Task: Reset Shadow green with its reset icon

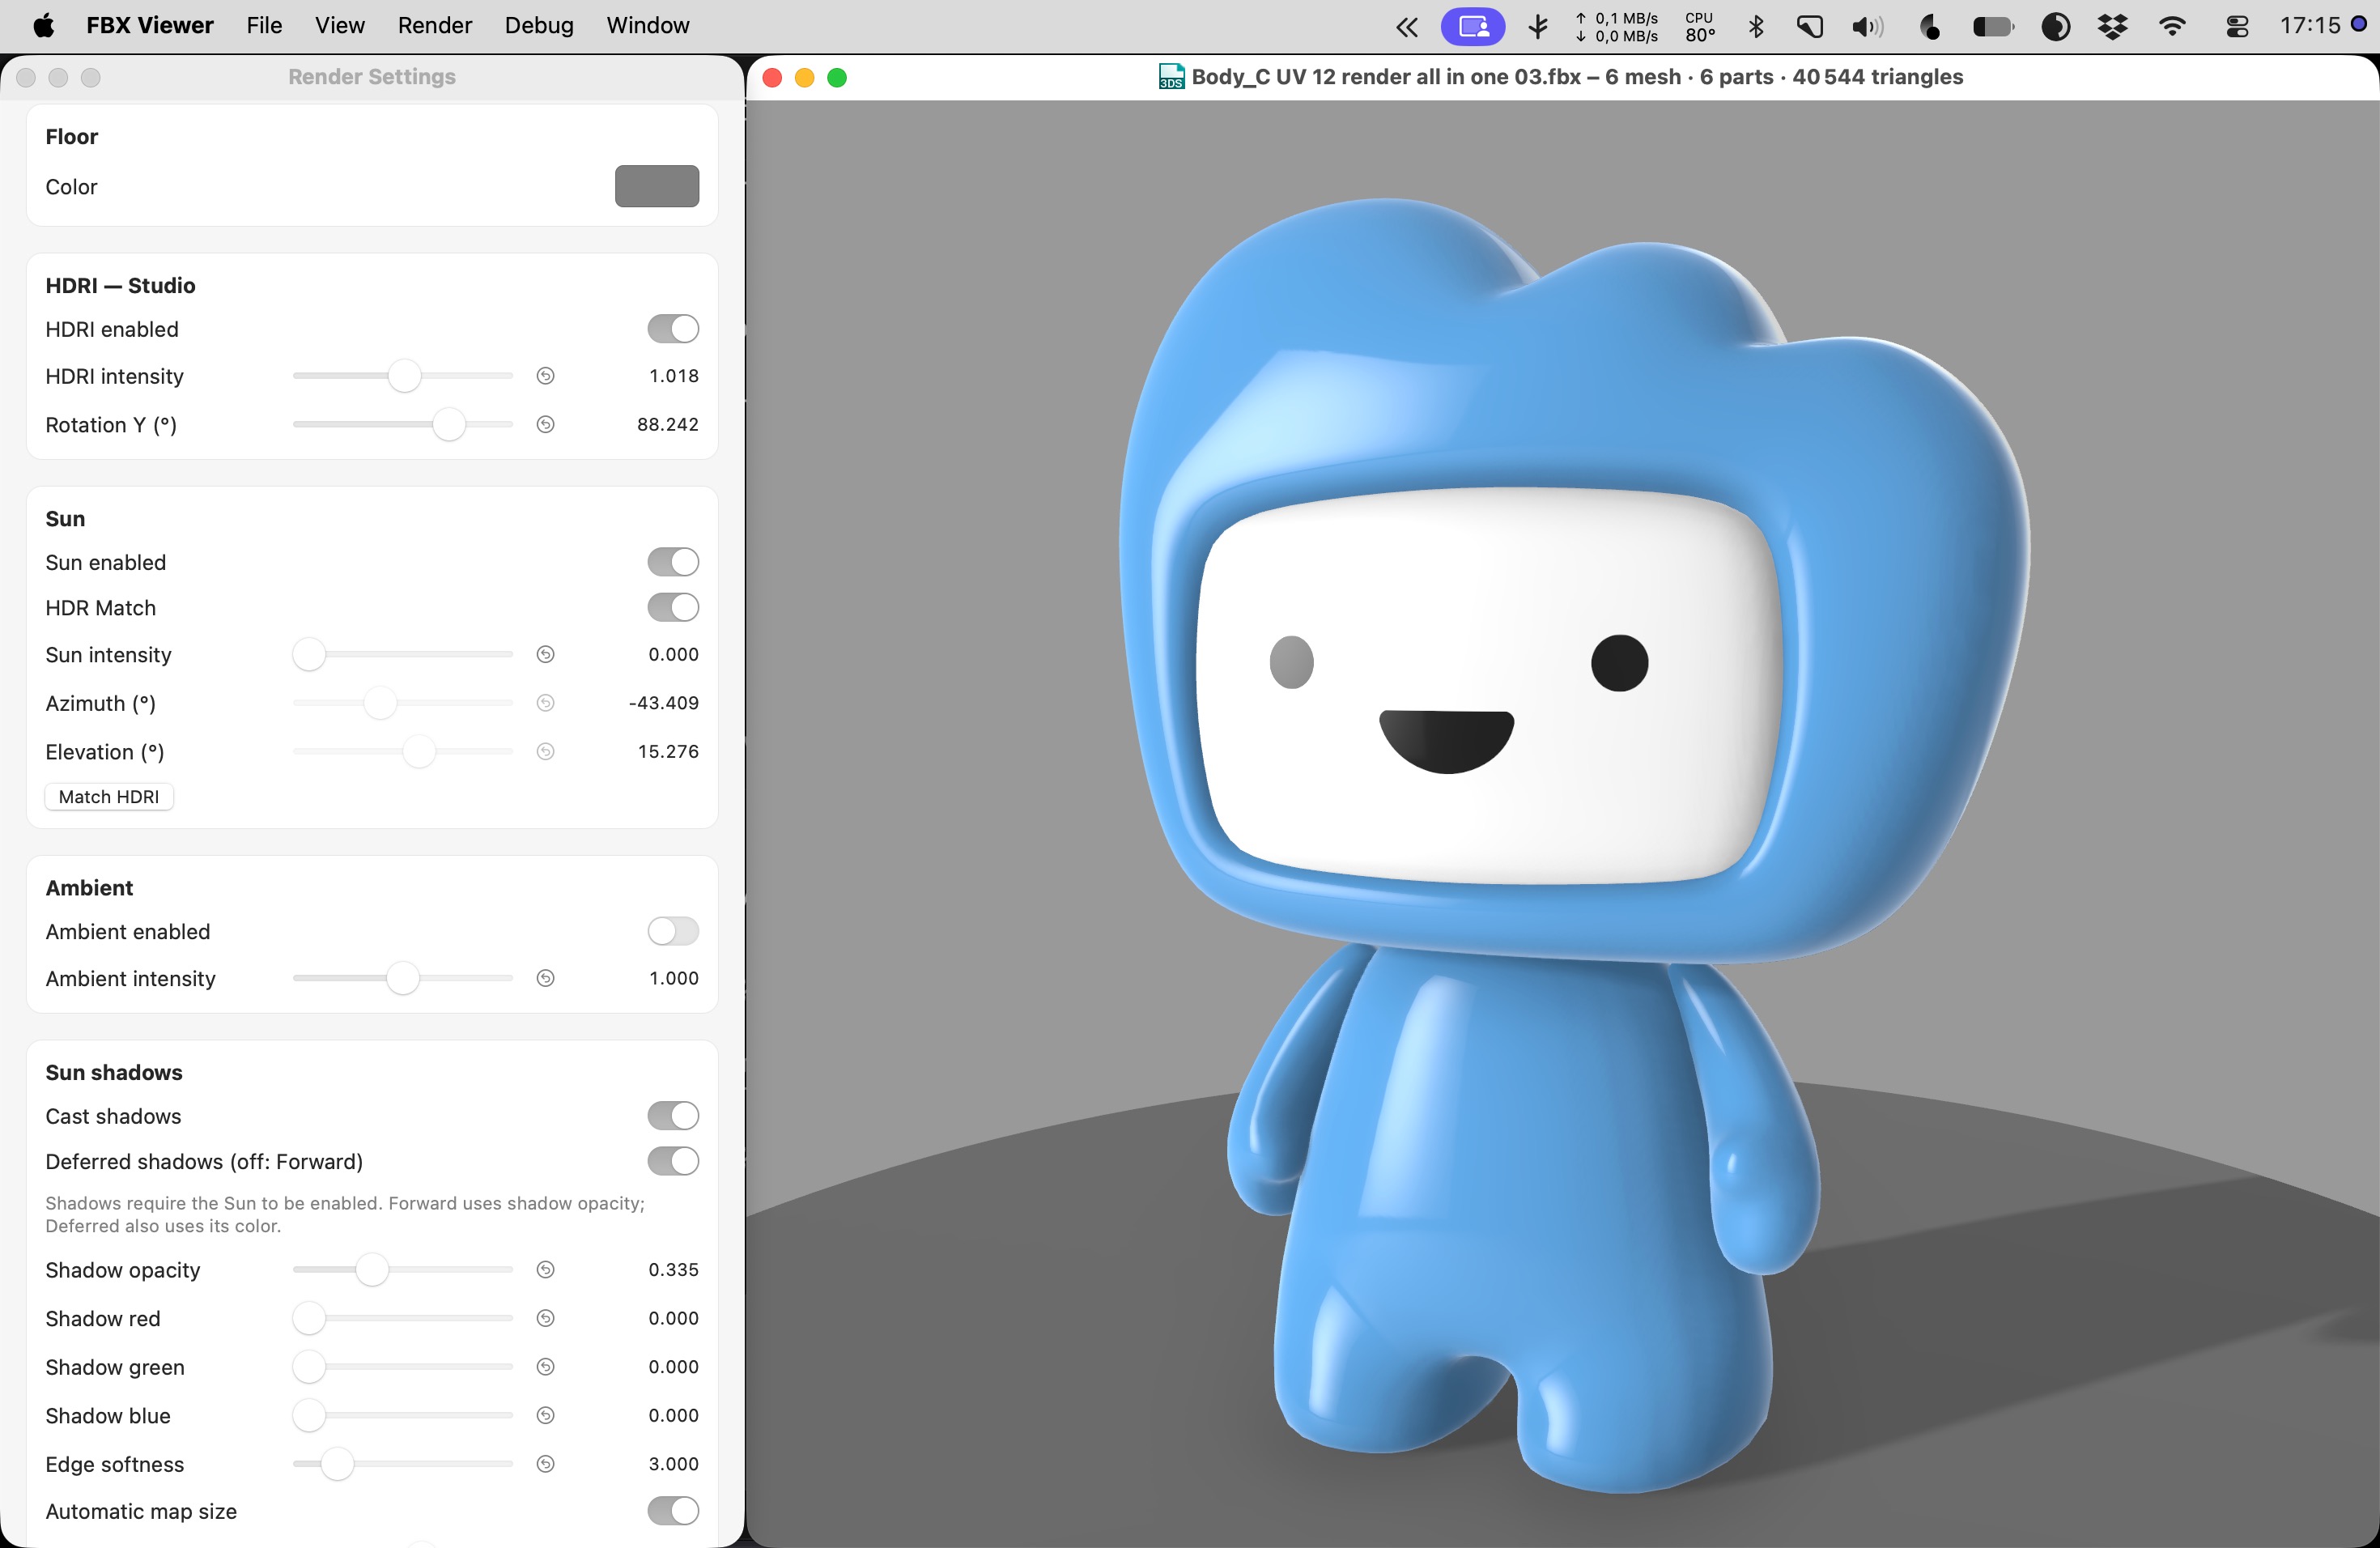Action: pos(545,1367)
